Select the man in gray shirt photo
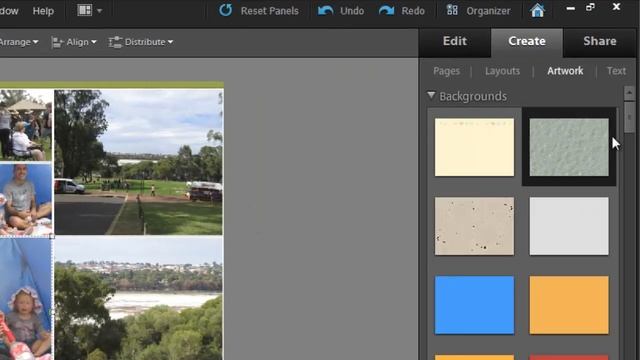 point(26,199)
